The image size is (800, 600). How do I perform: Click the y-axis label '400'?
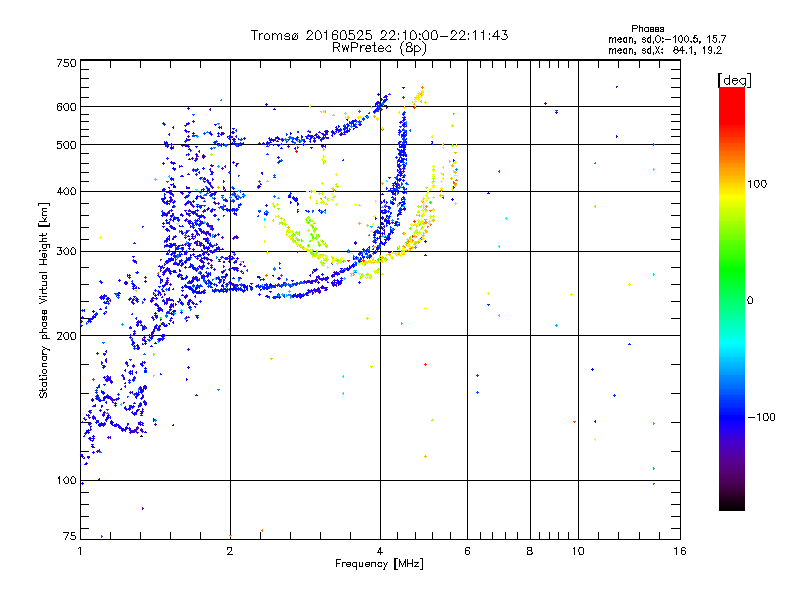[x=66, y=192]
